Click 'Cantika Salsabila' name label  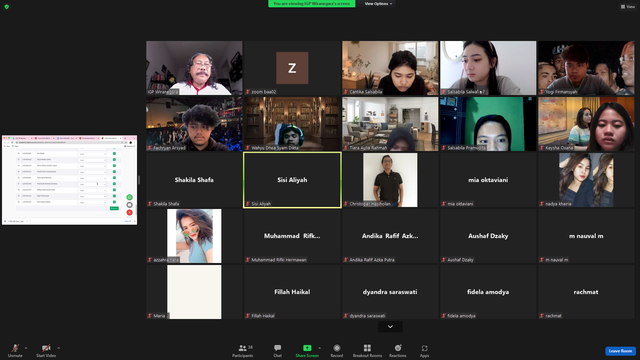[x=366, y=92]
